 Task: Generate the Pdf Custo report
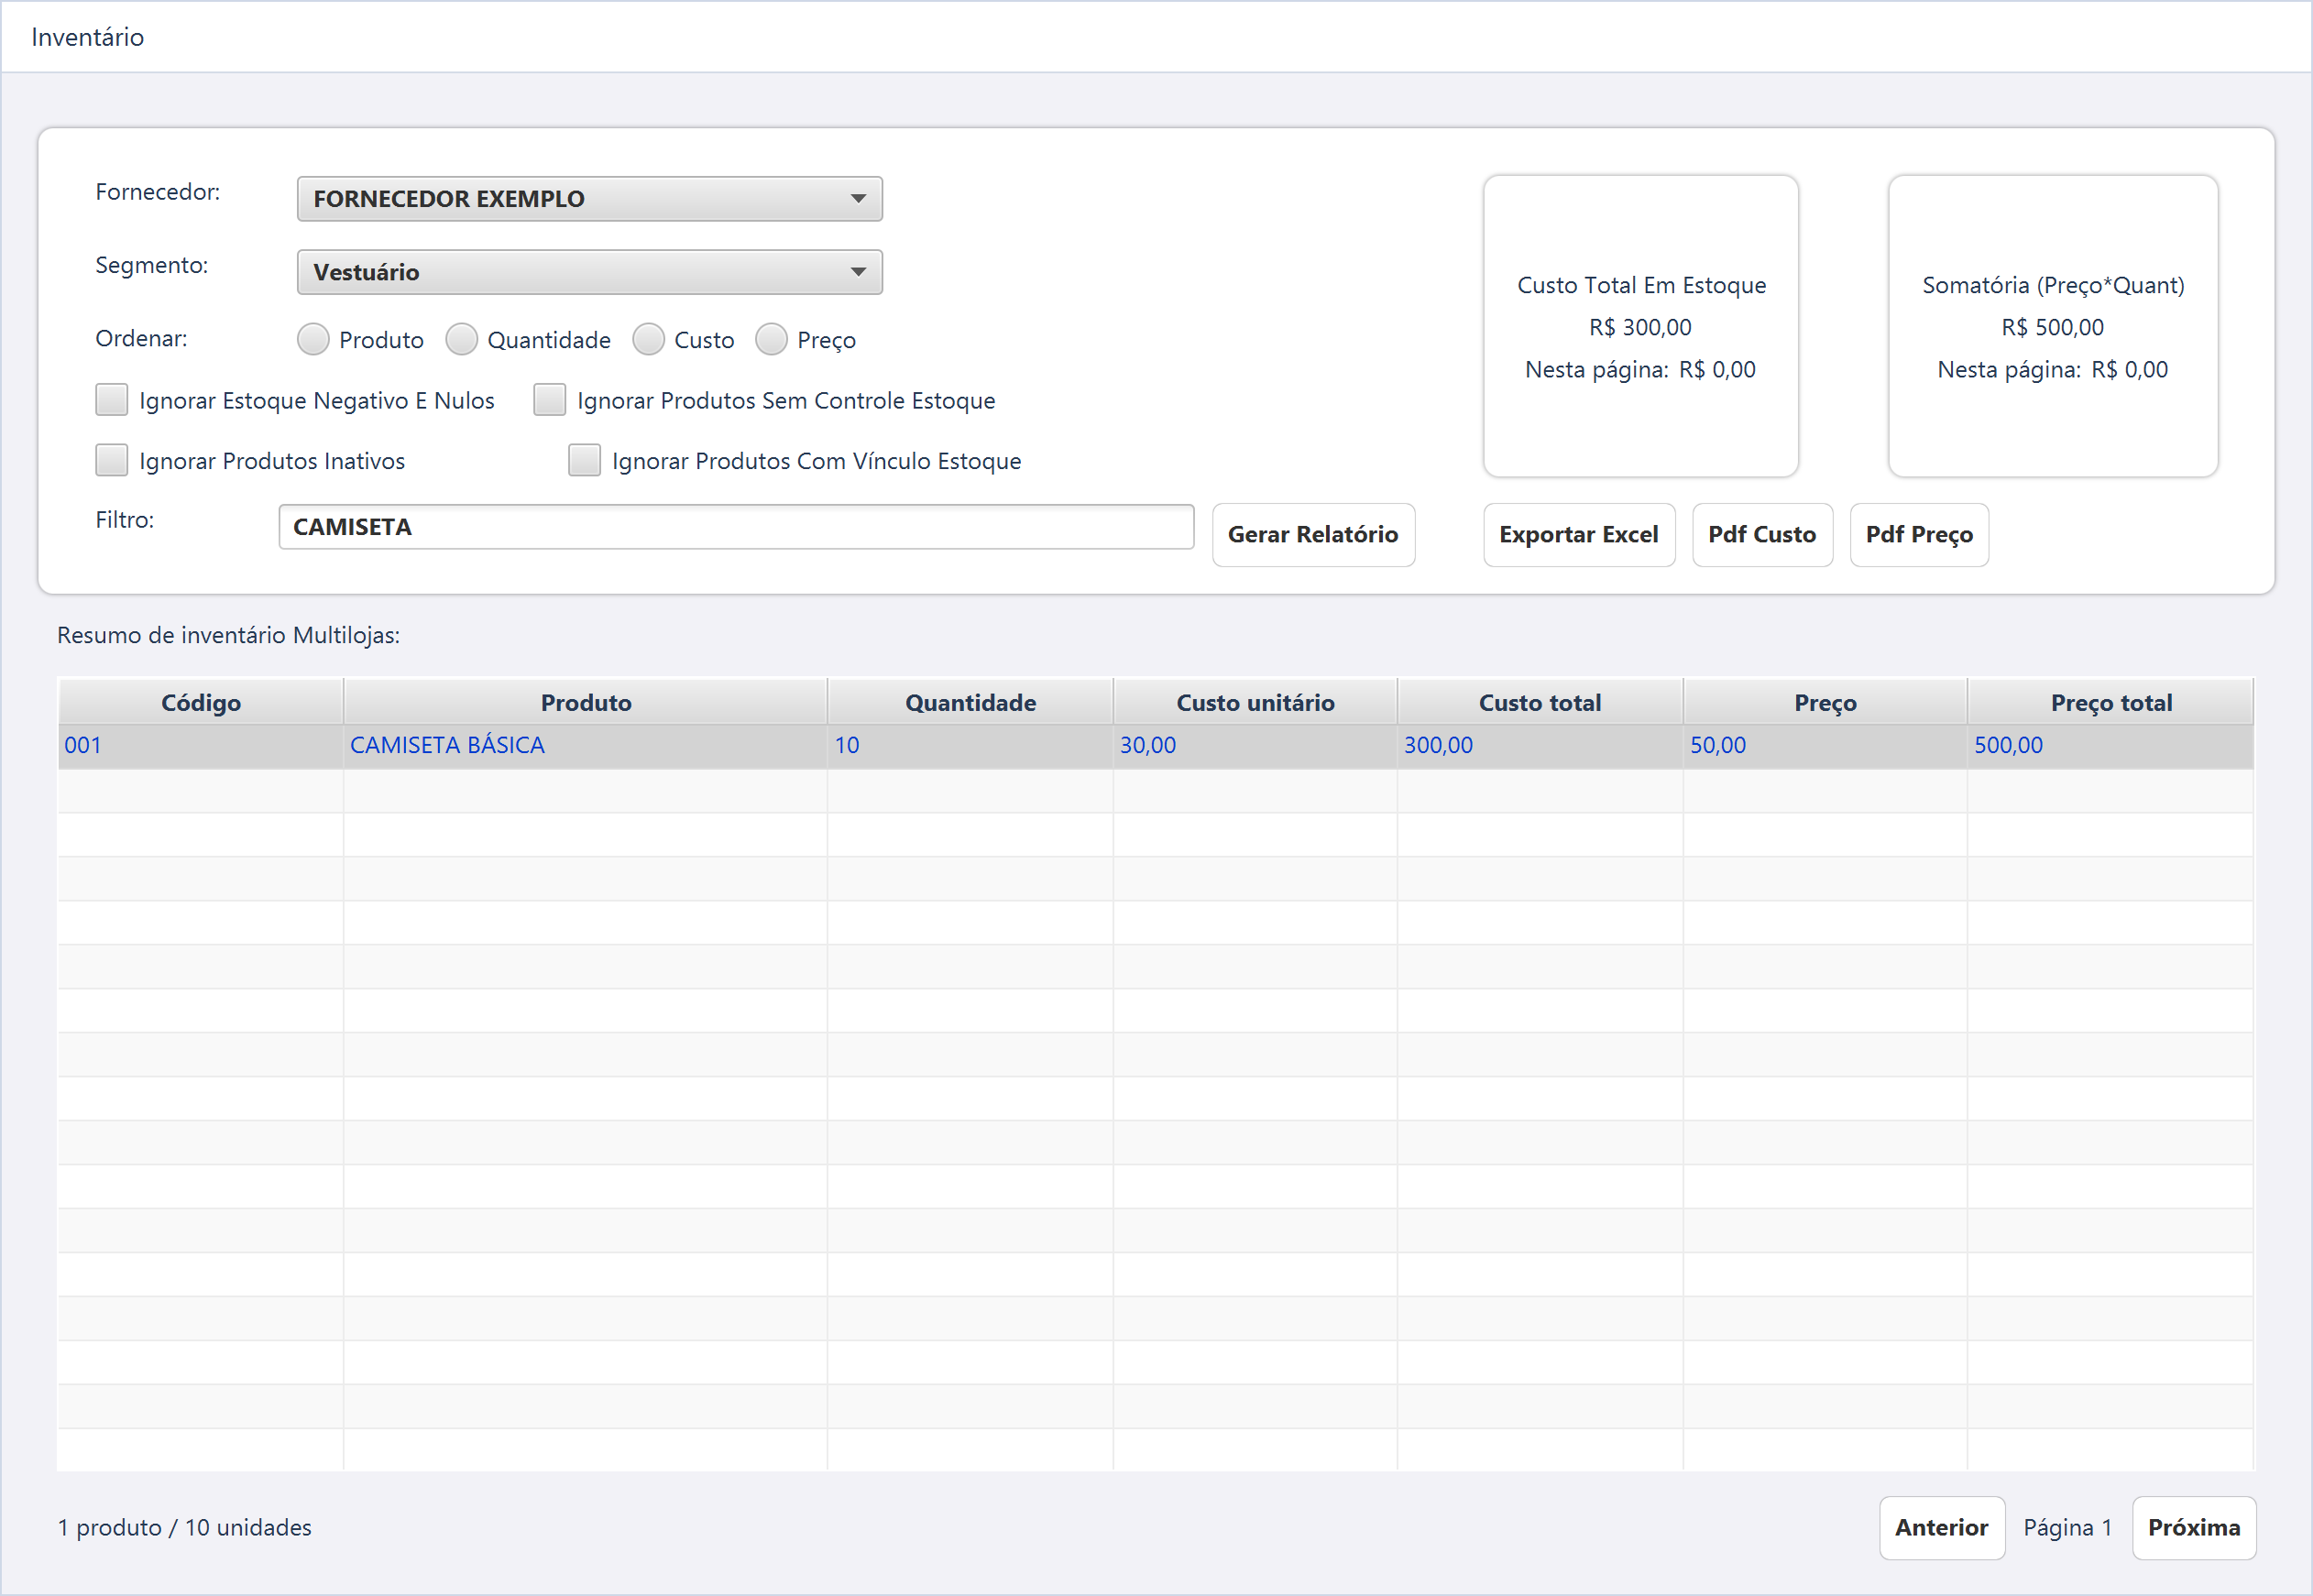coord(1761,535)
